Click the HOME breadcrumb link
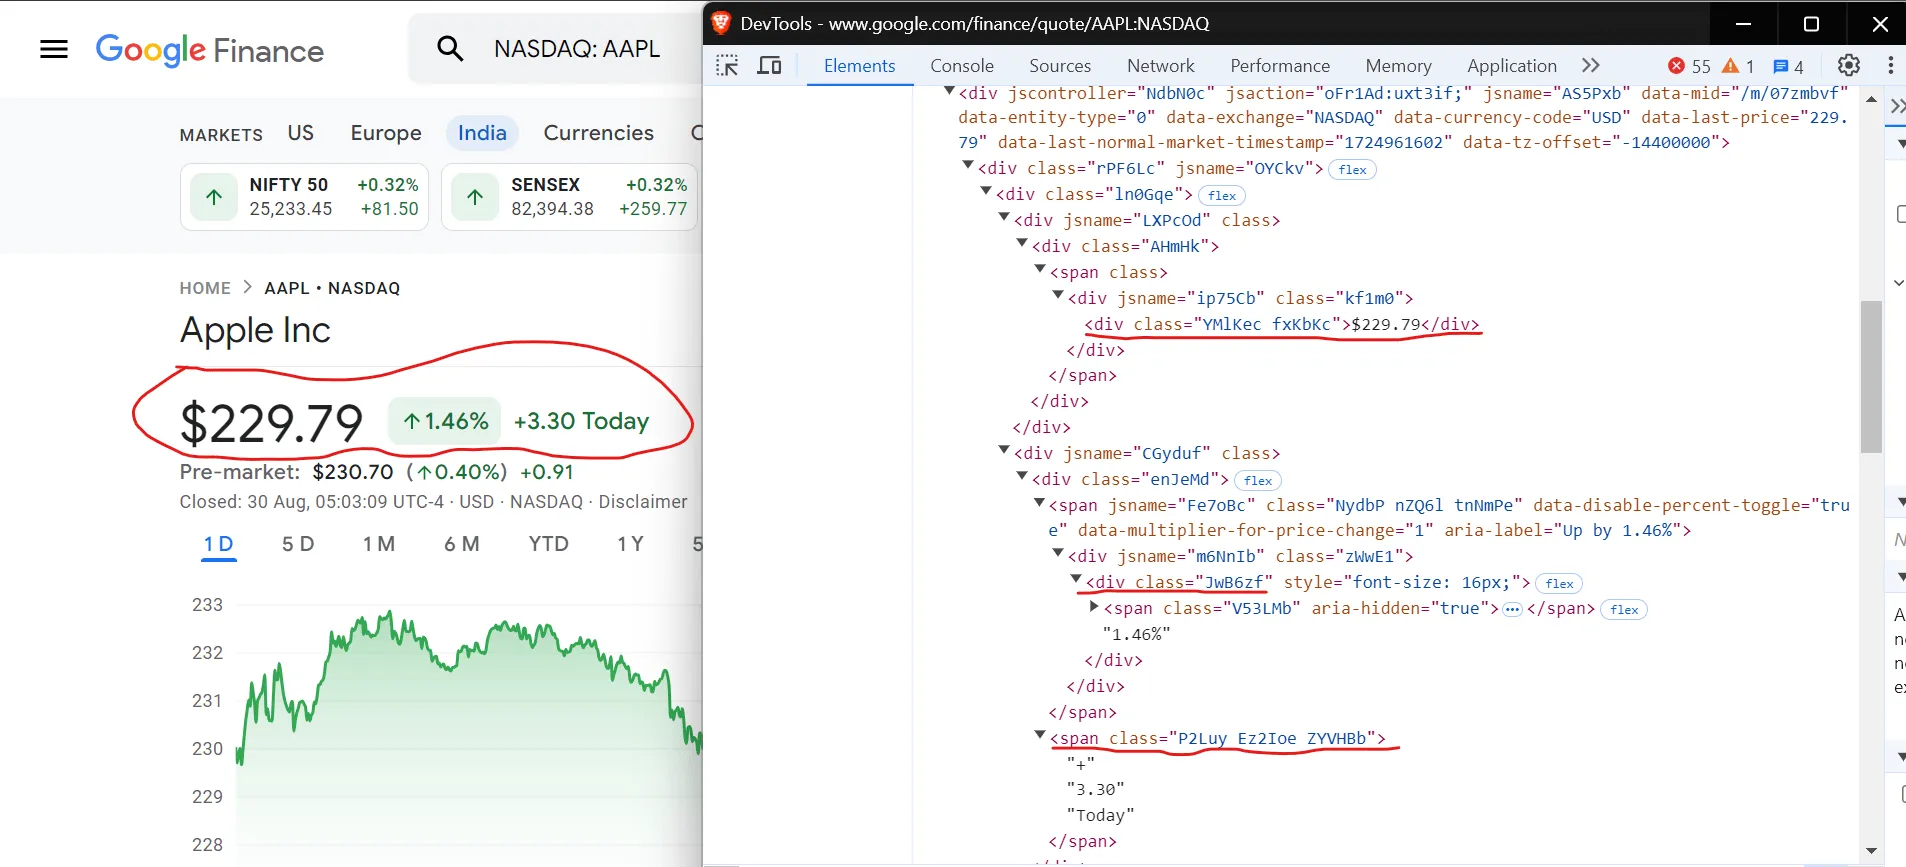Image resolution: width=1906 pixels, height=867 pixels. [205, 288]
